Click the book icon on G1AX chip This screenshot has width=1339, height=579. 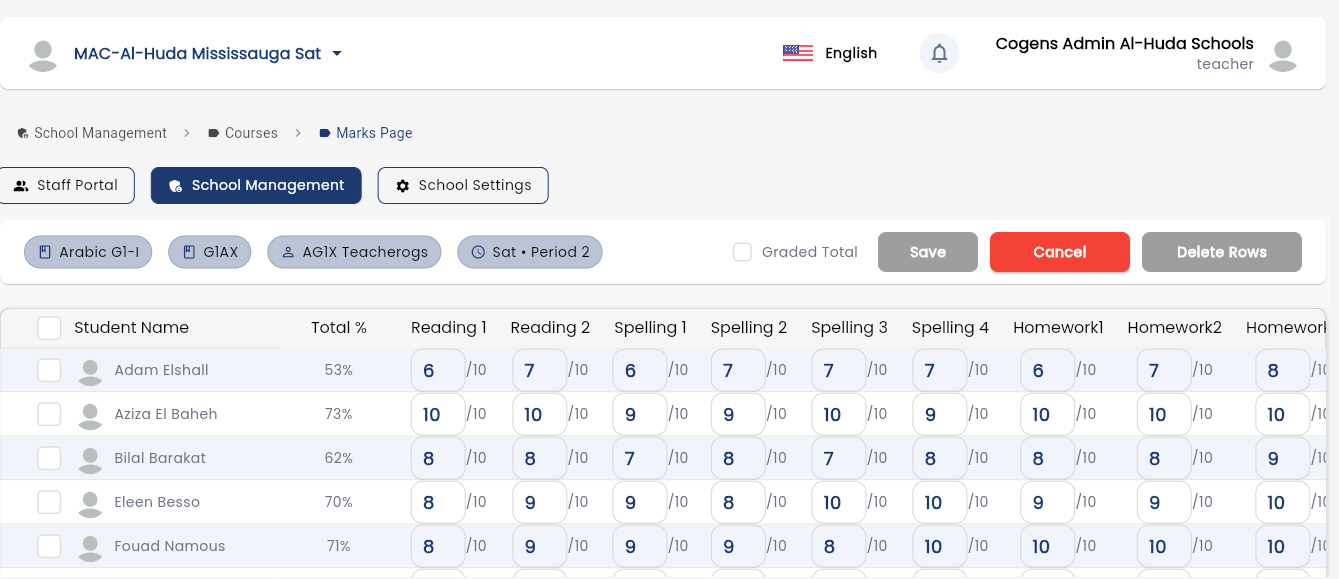187,252
